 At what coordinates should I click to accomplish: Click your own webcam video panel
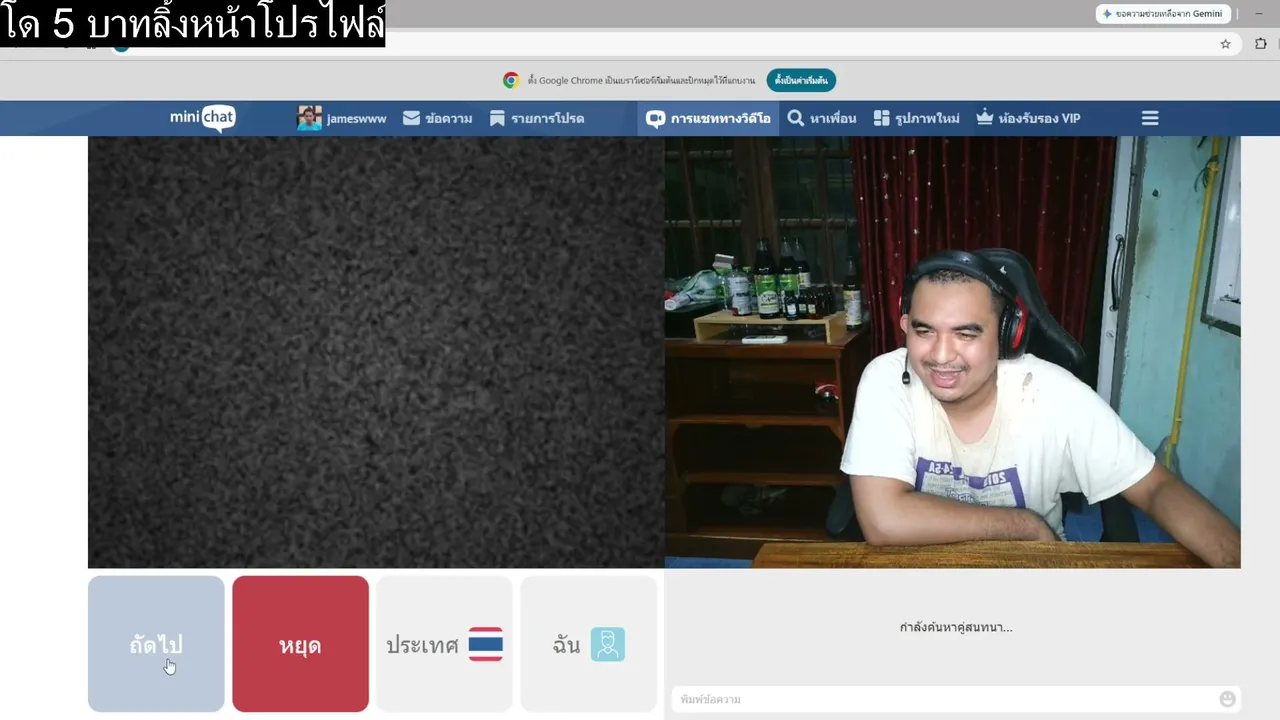[x=953, y=352]
